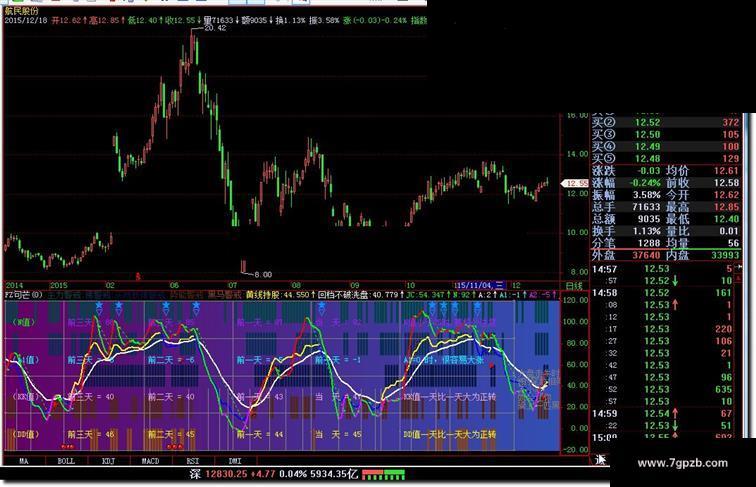The width and height of the screenshot is (756, 487).
Task: Click the 2015/12/18 date in header
Action: (26, 20)
